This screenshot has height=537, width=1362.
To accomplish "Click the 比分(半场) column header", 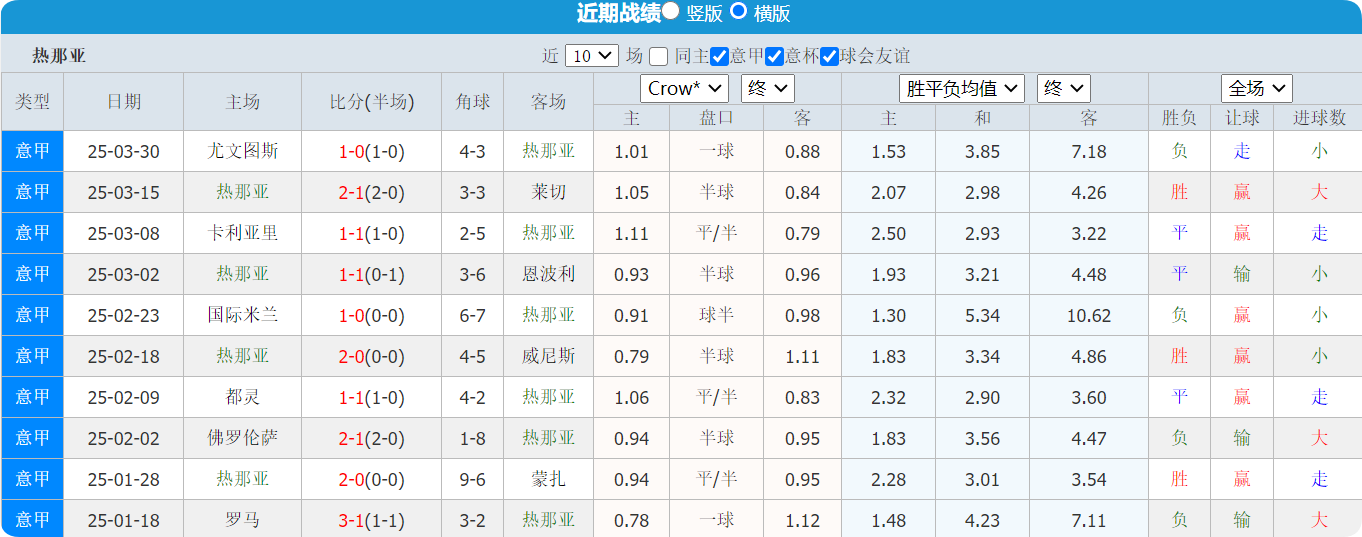I will [x=371, y=102].
